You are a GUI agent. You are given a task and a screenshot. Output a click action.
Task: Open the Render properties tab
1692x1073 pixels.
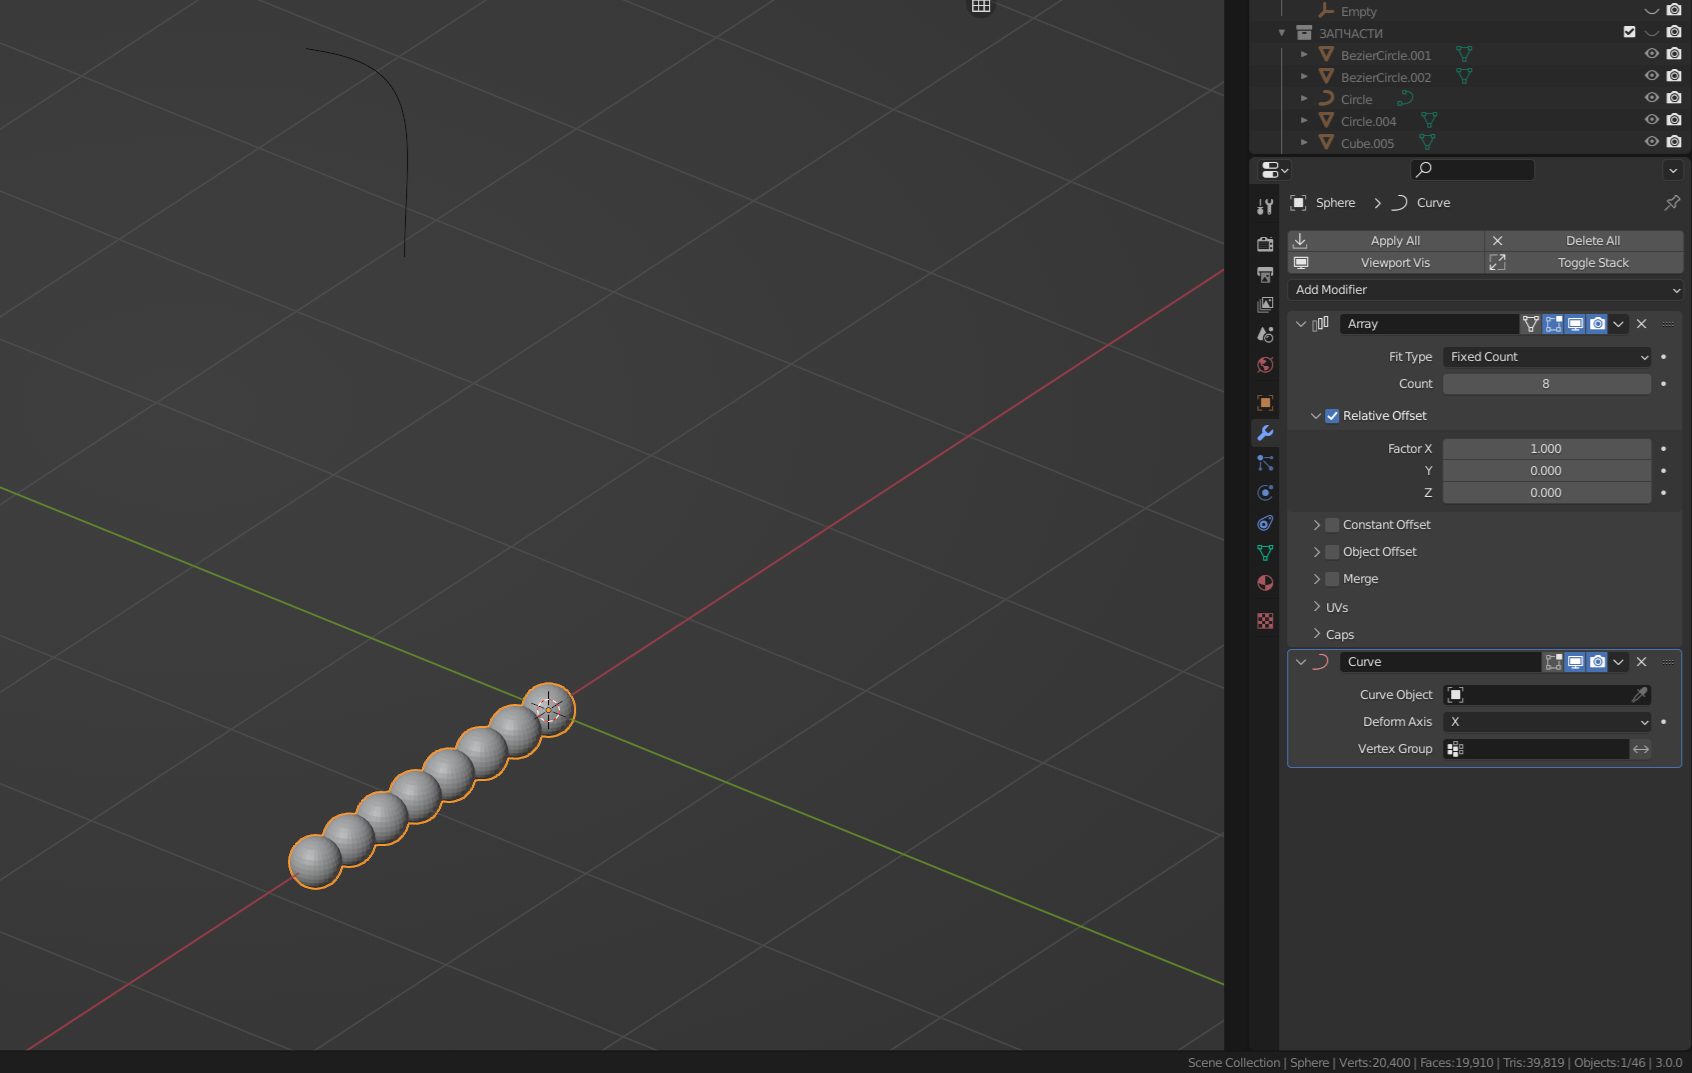[1265, 244]
